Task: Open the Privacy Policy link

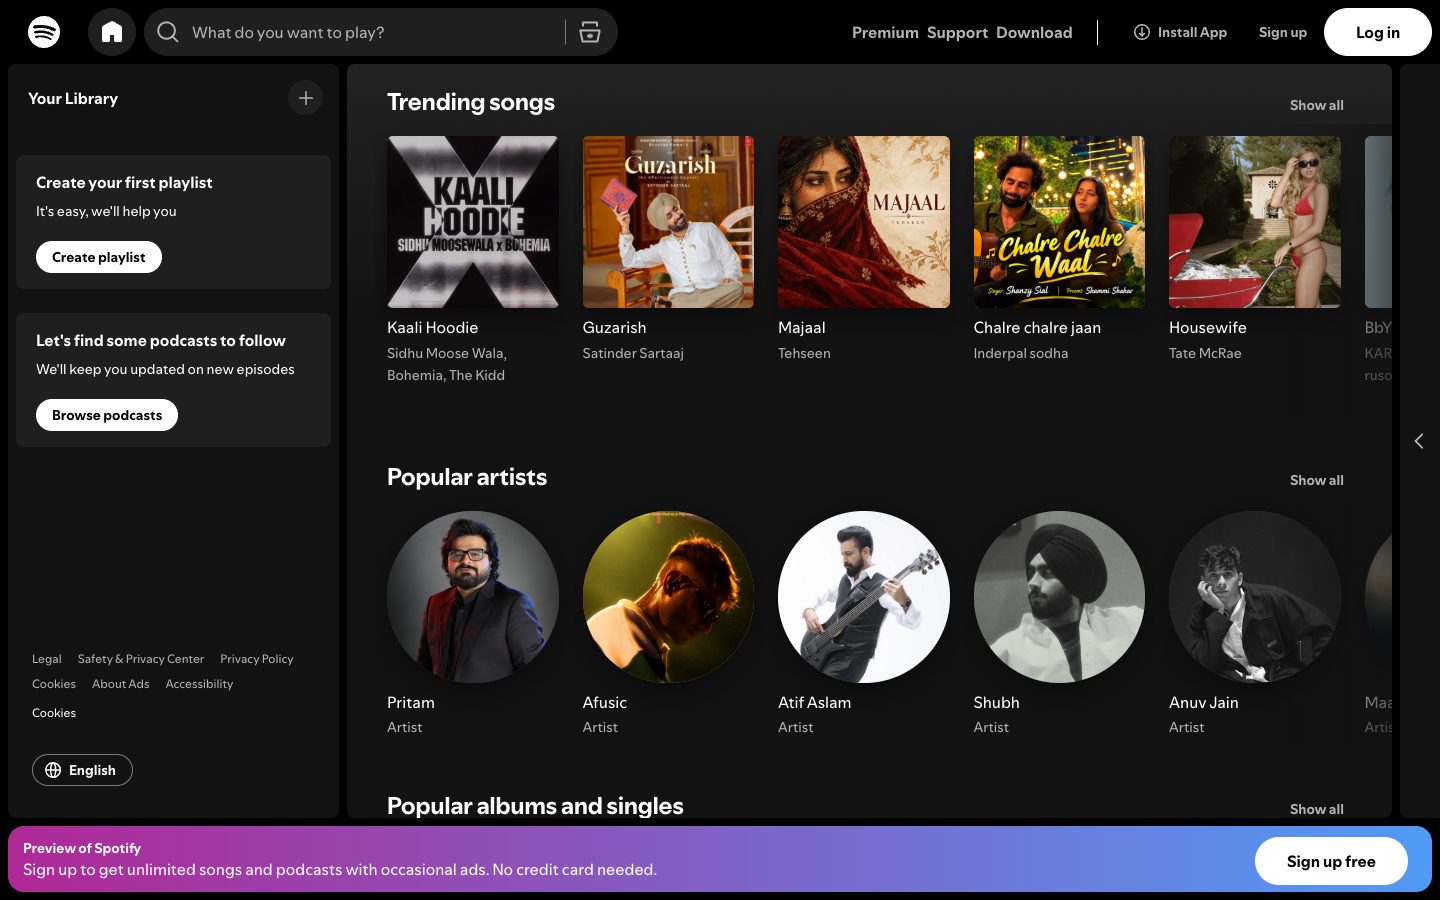Action: (257, 659)
